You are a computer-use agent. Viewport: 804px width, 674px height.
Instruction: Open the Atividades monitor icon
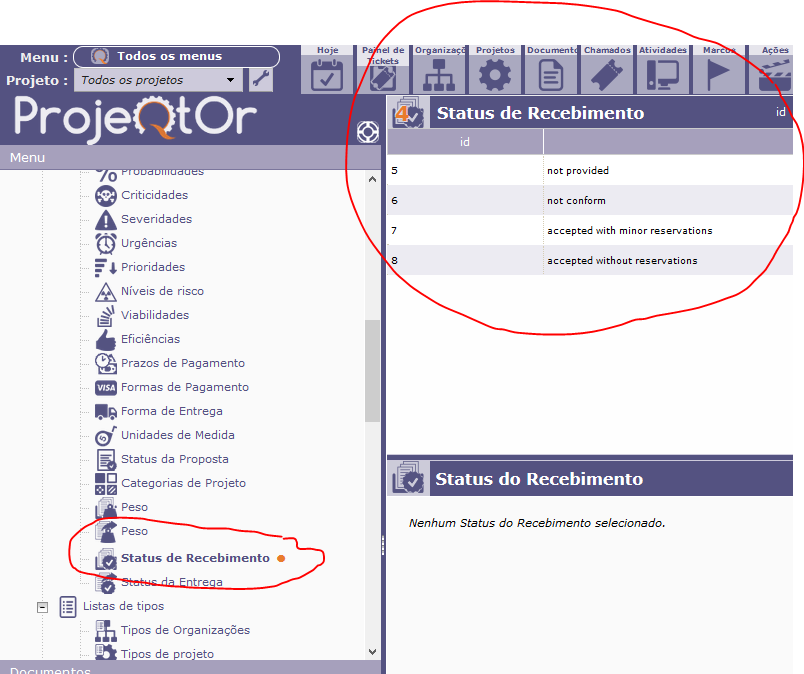tap(662, 75)
